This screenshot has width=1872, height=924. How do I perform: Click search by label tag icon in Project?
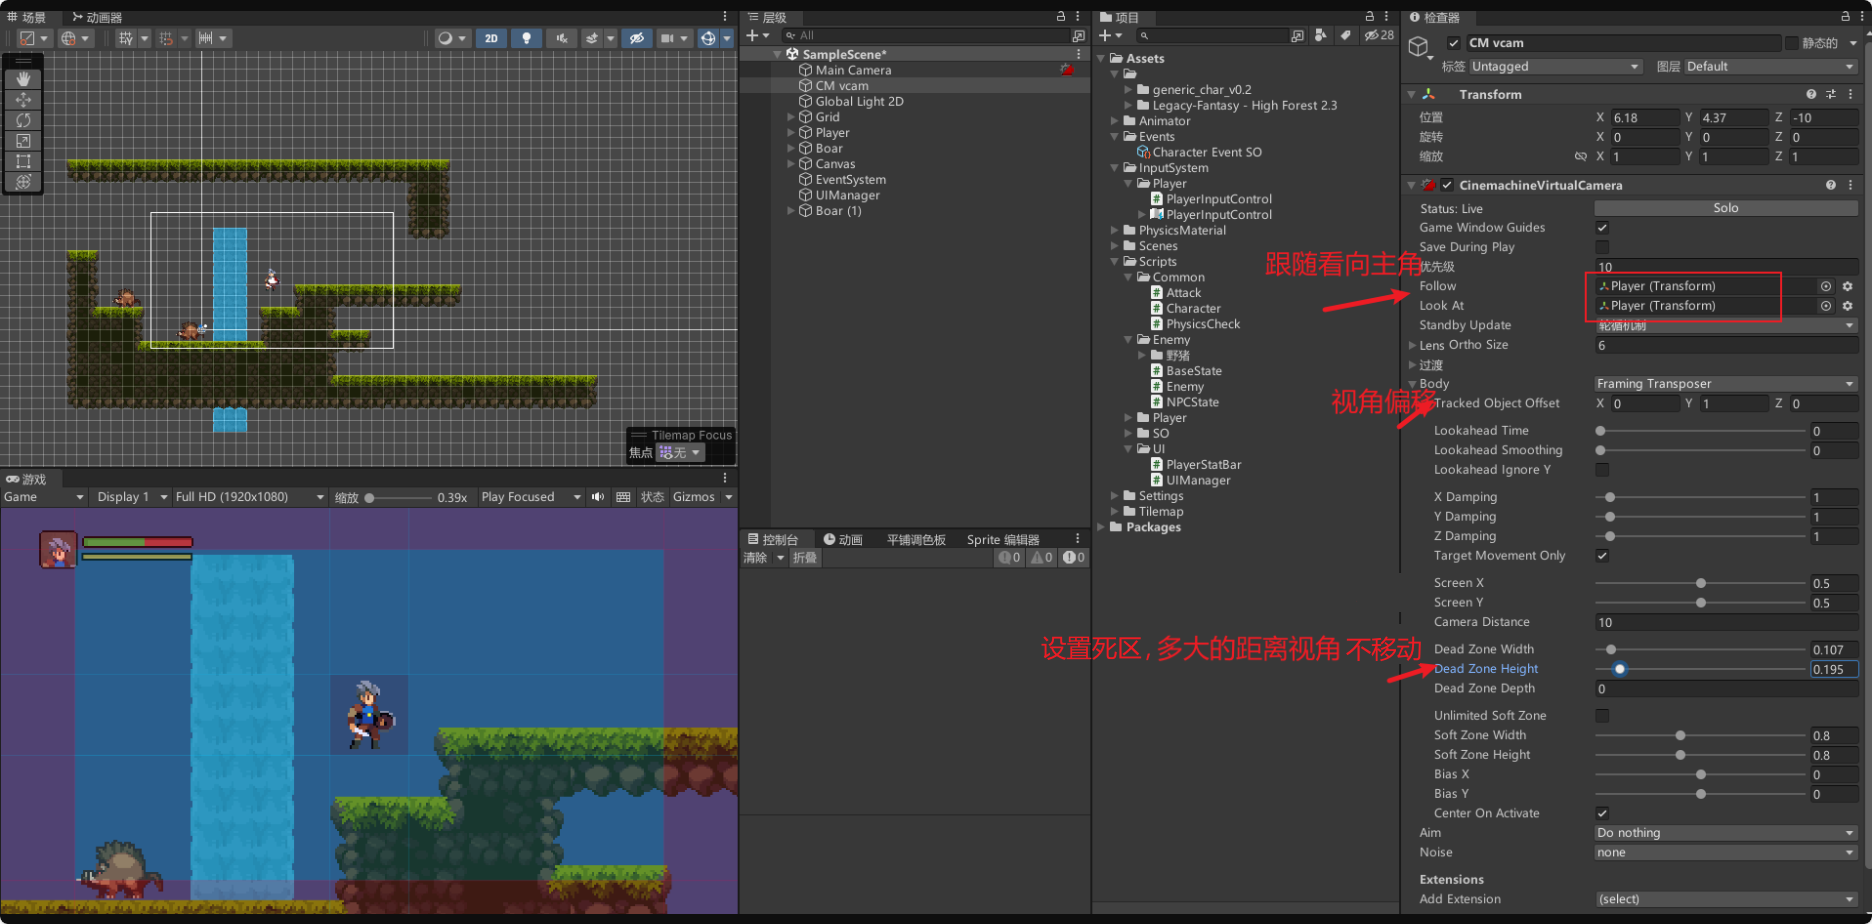click(1345, 35)
